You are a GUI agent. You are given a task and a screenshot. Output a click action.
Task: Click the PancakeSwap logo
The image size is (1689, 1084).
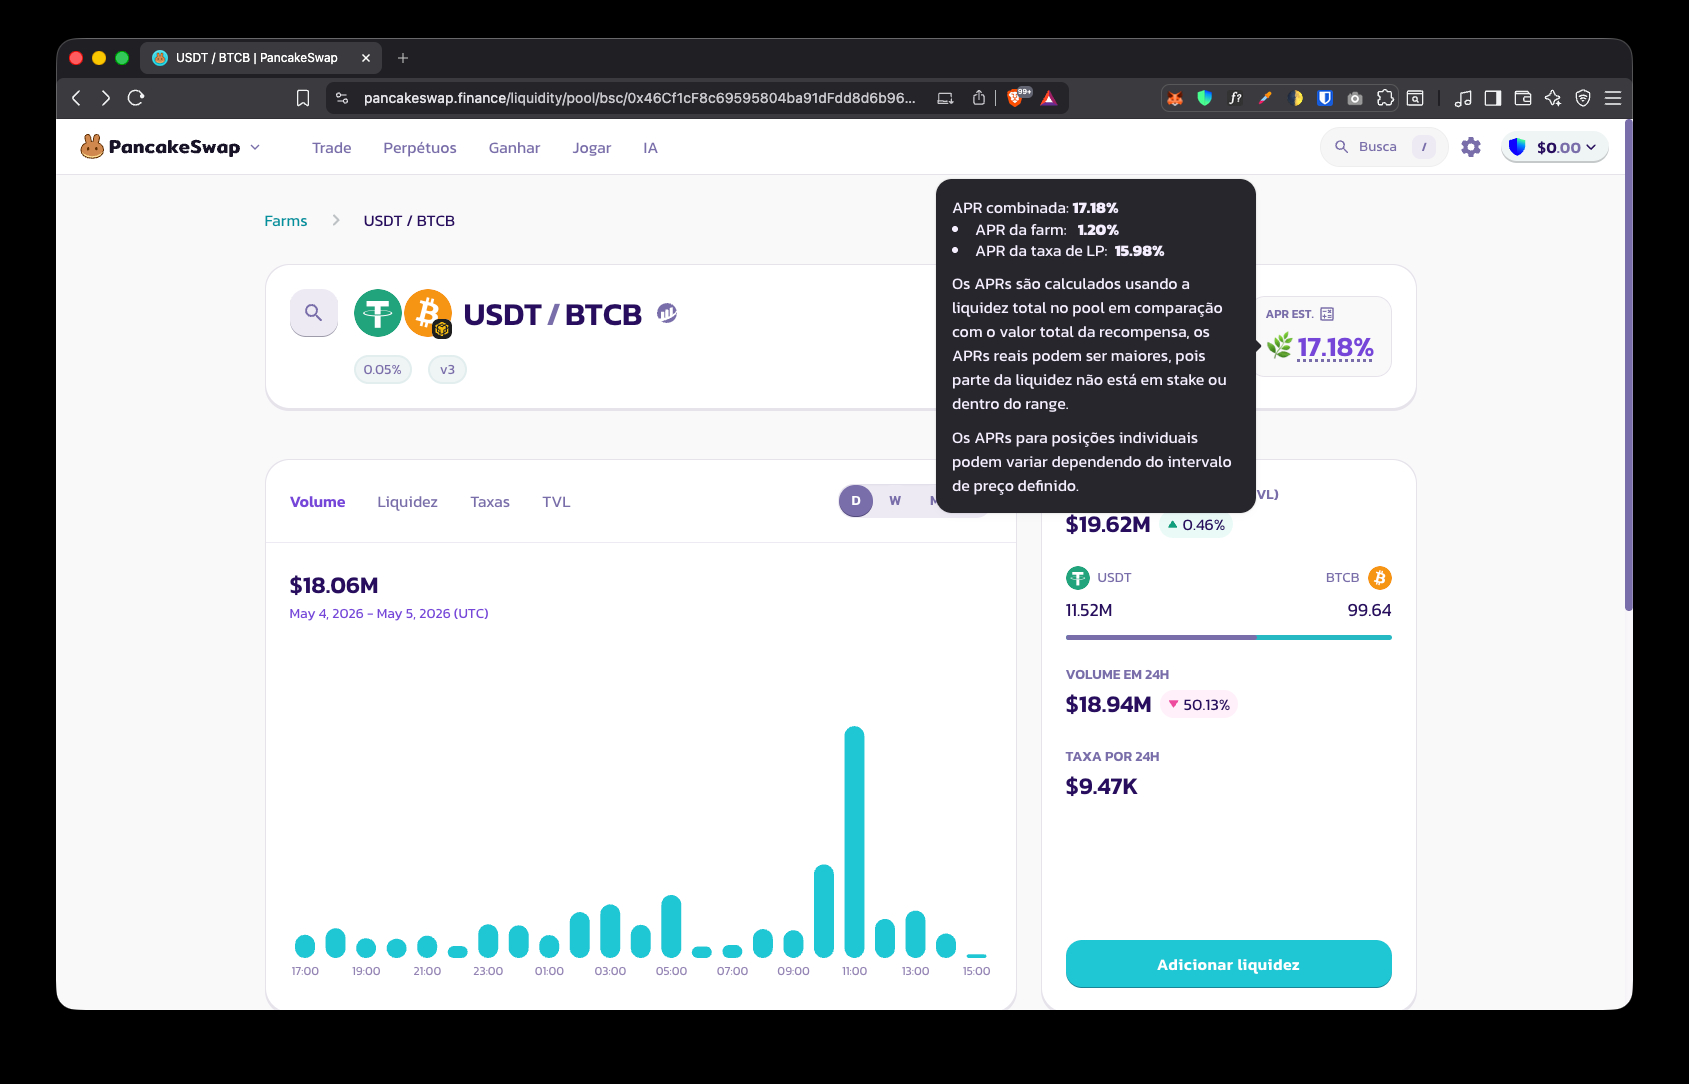(x=160, y=147)
